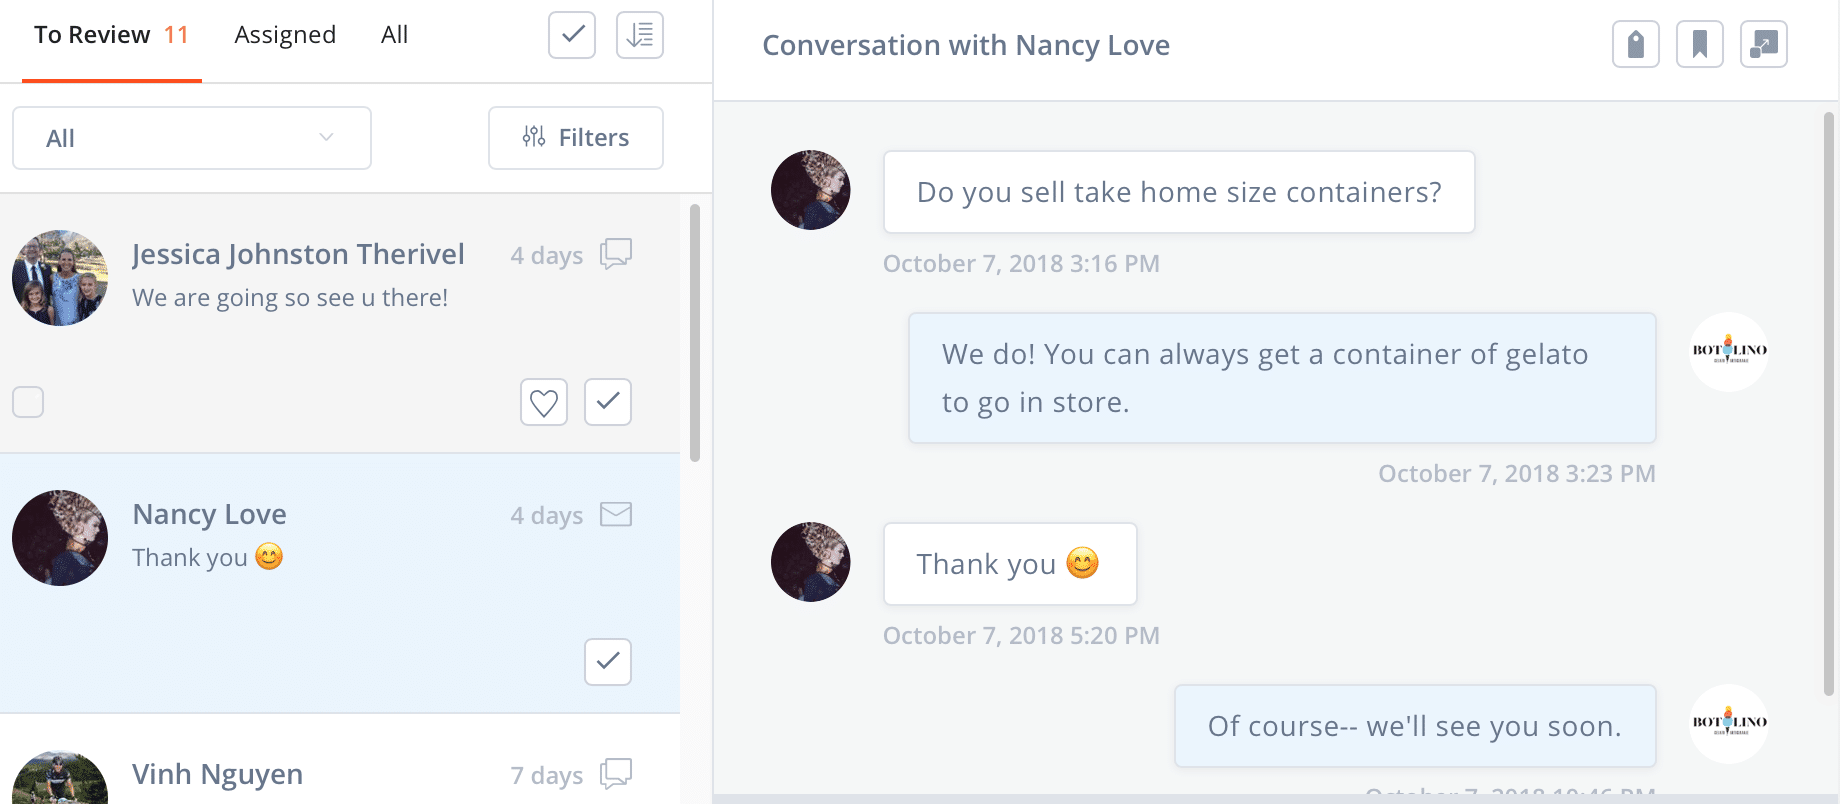This screenshot has width=1842, height=804.
Task: Open the sort order icon
Action: pyautogui.click(x=640, y=35)
